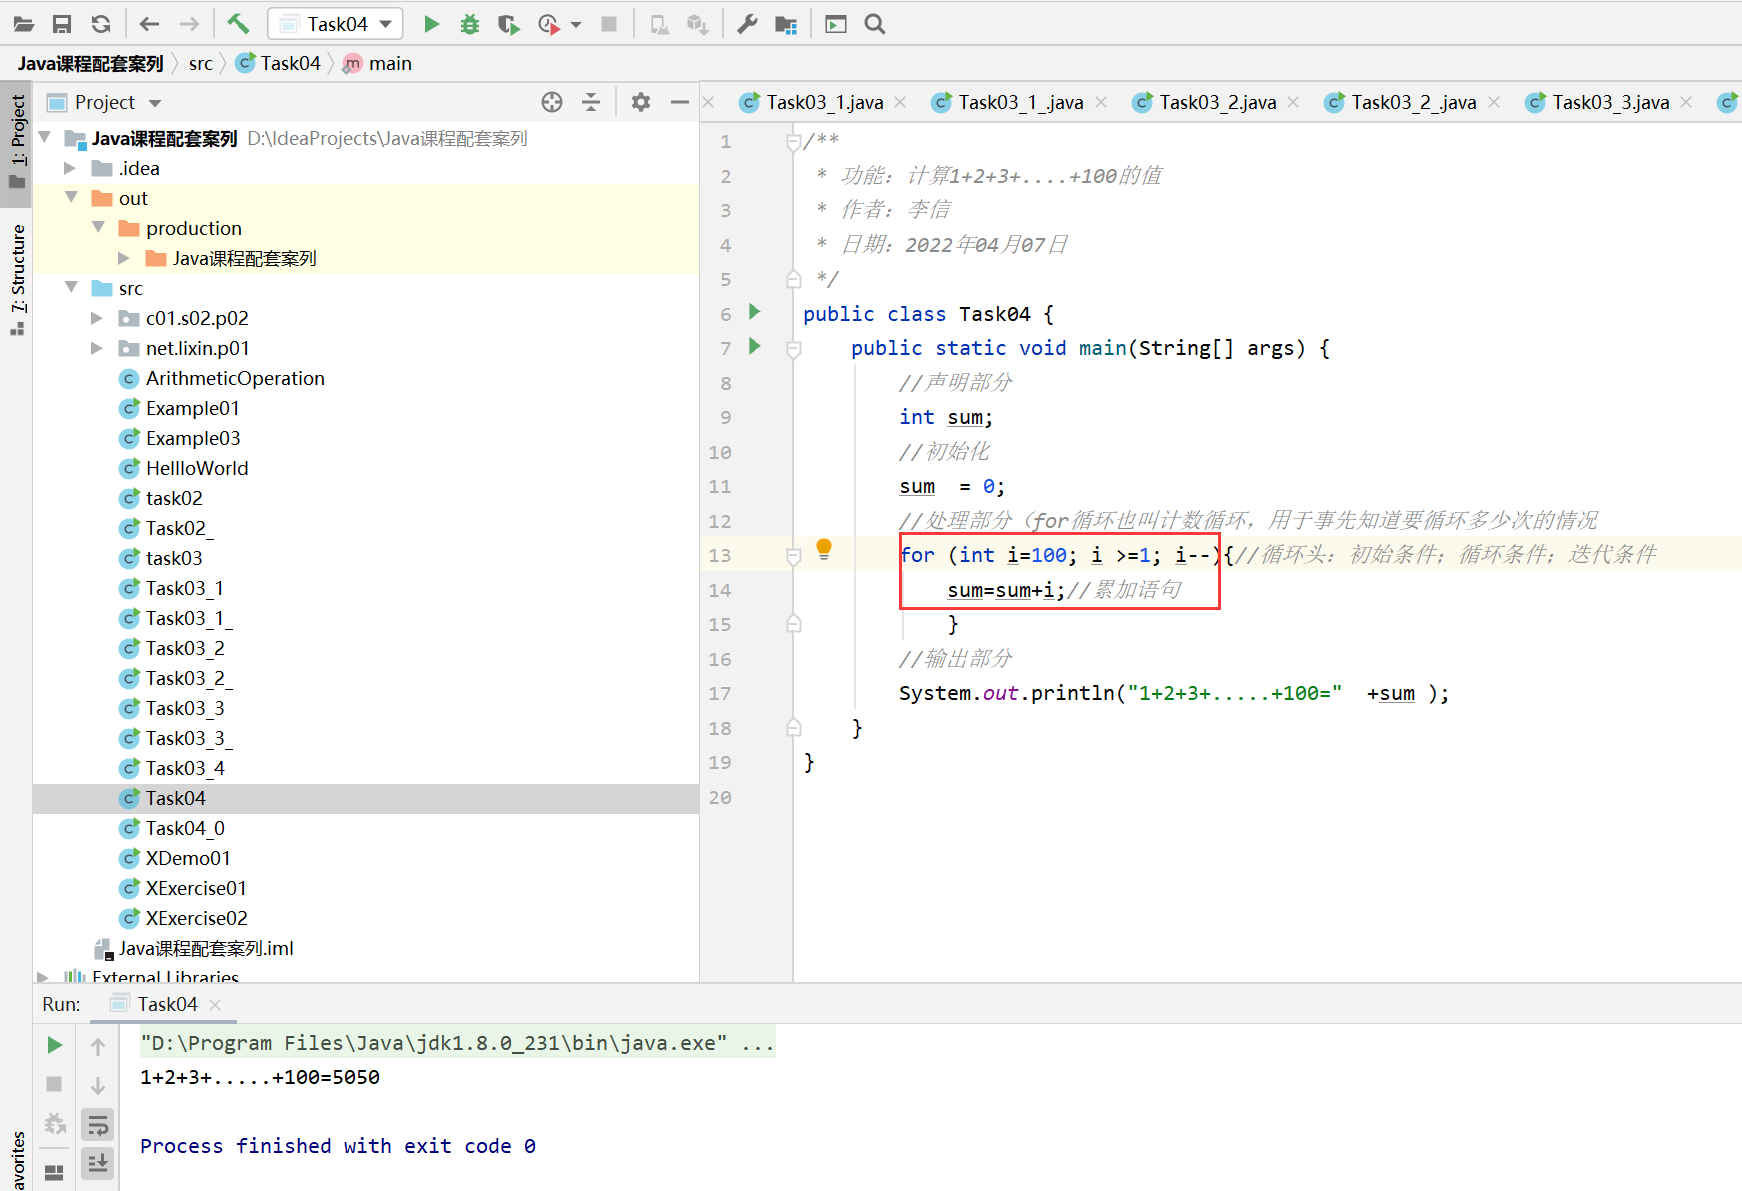Close the Task04 run tab
This screenshot has width=1742, height=1191.
pyautogui.click(x=215, y=1005)
